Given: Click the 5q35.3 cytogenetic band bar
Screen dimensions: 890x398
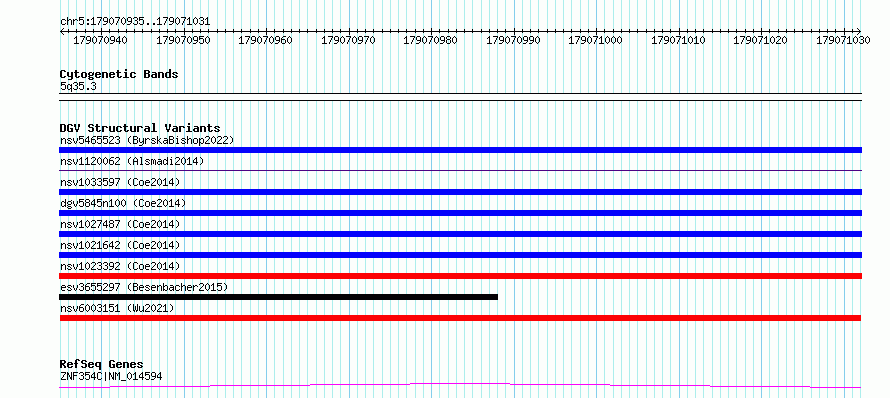Looking at the screenshot, I should pyautogui.click(x=461, y=97).
